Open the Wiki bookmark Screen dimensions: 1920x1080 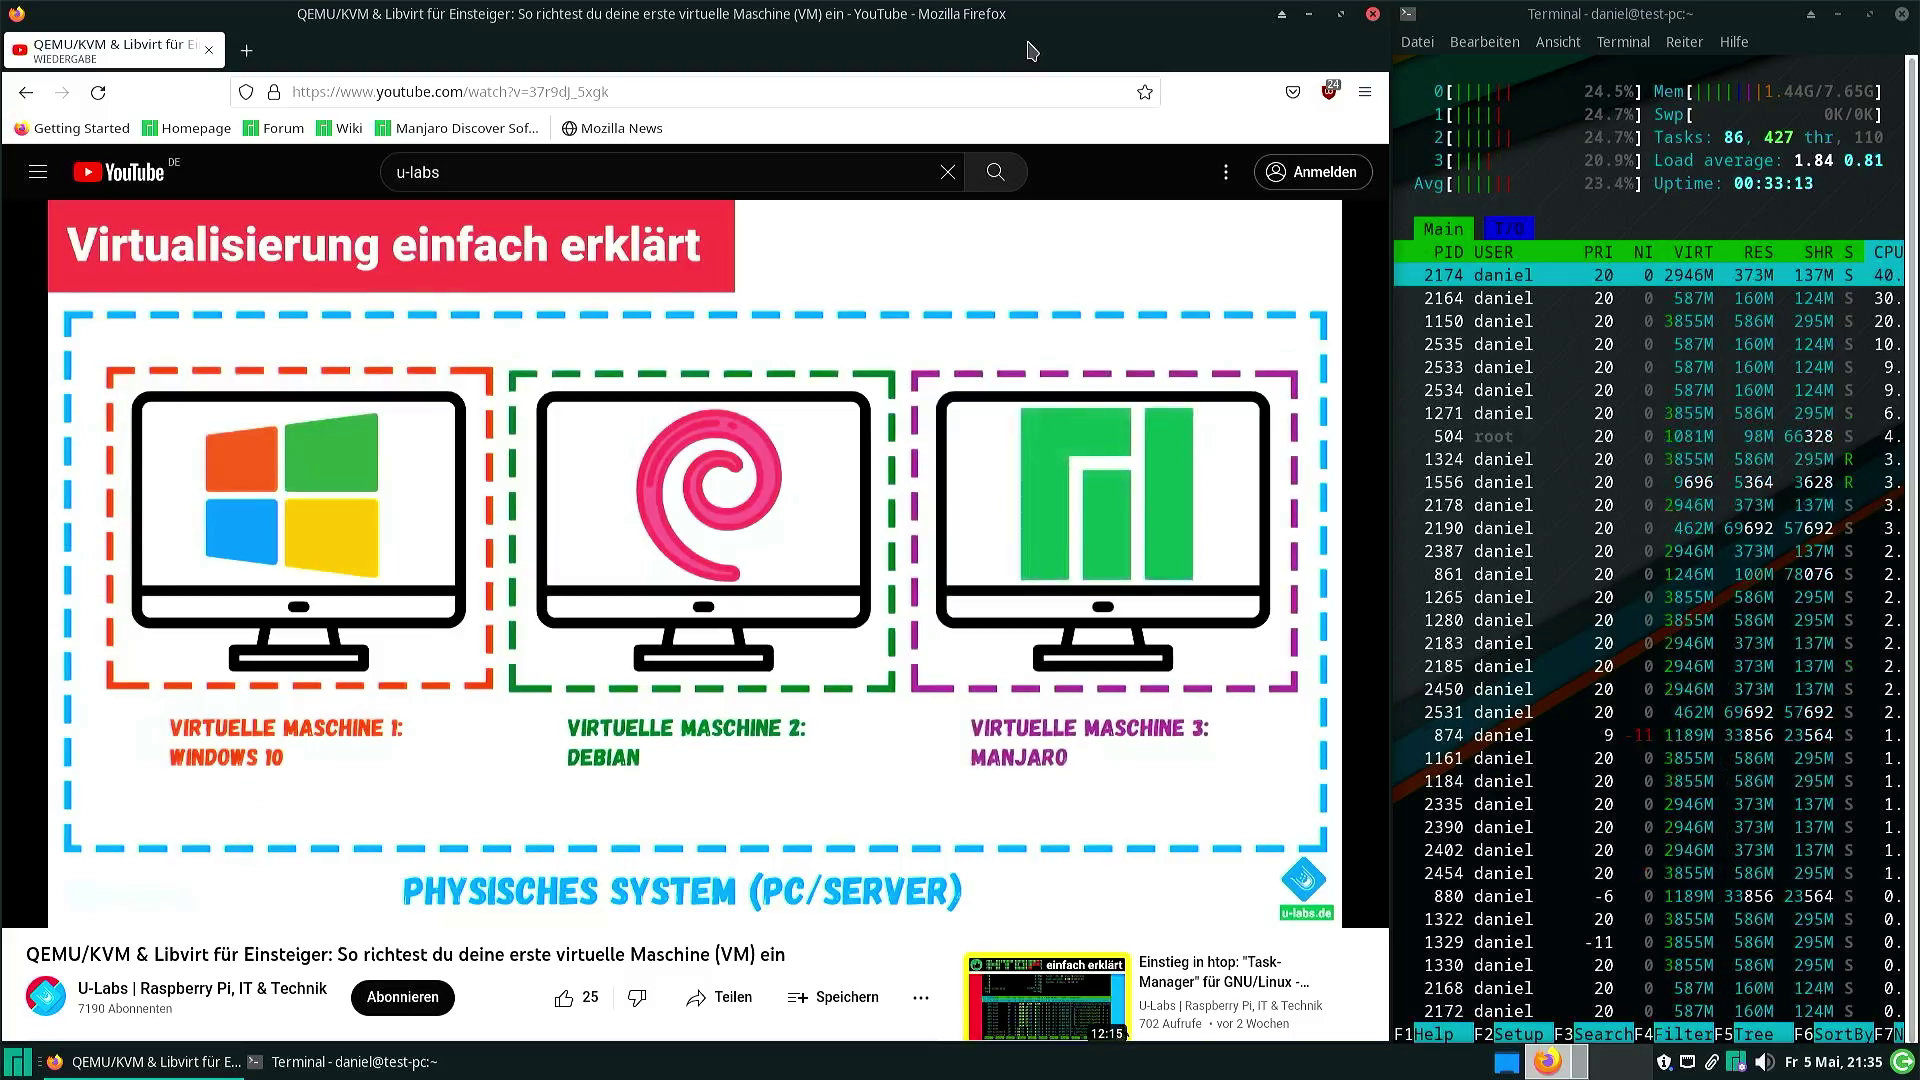[339, 128]
